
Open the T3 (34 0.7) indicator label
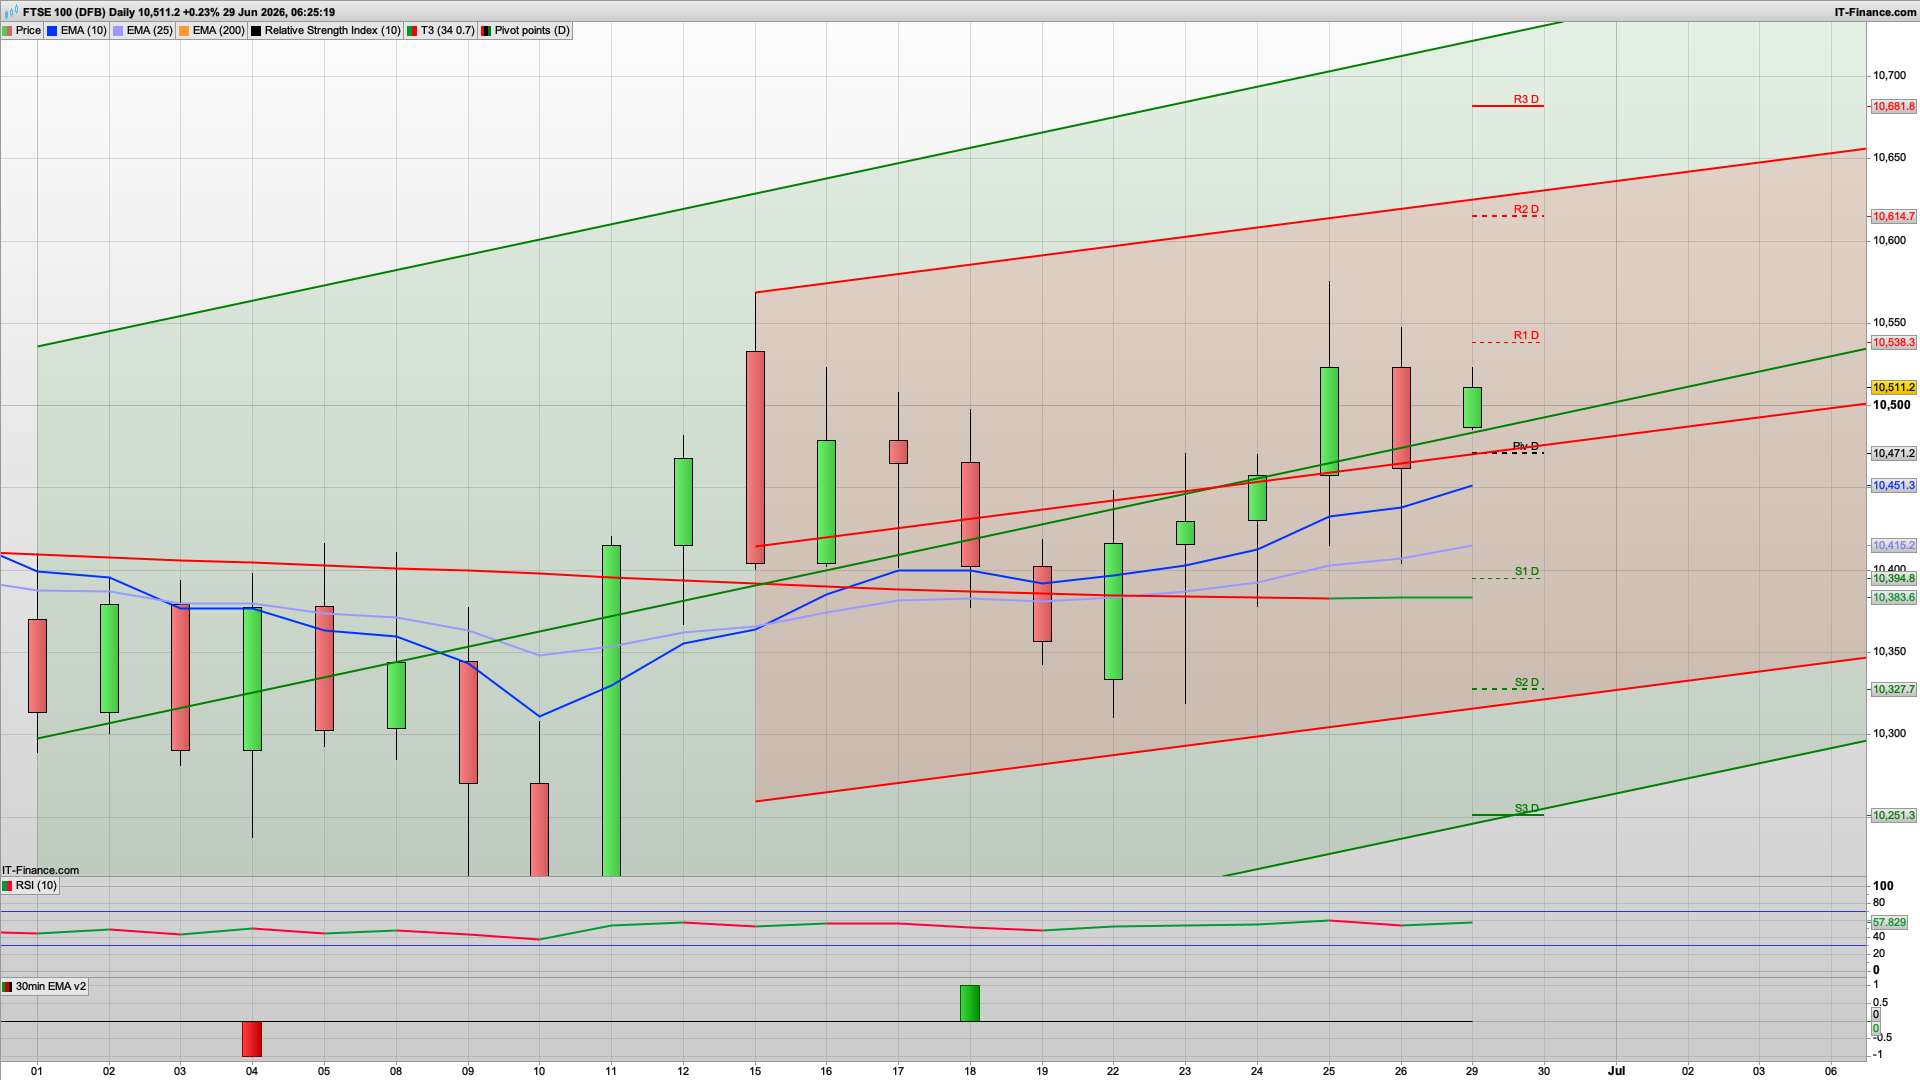447,31
